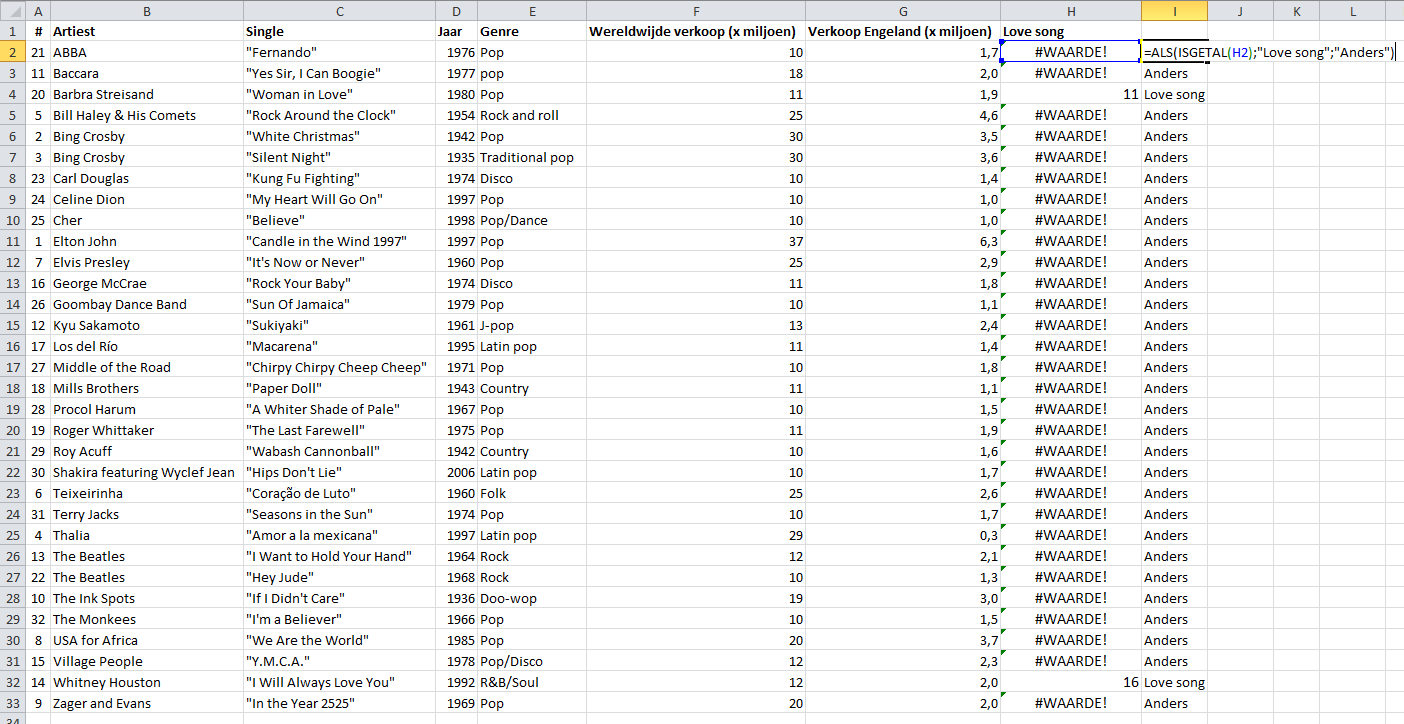
Task: Click the 'Artiest' header cell
Action: [x=146, y=31]
